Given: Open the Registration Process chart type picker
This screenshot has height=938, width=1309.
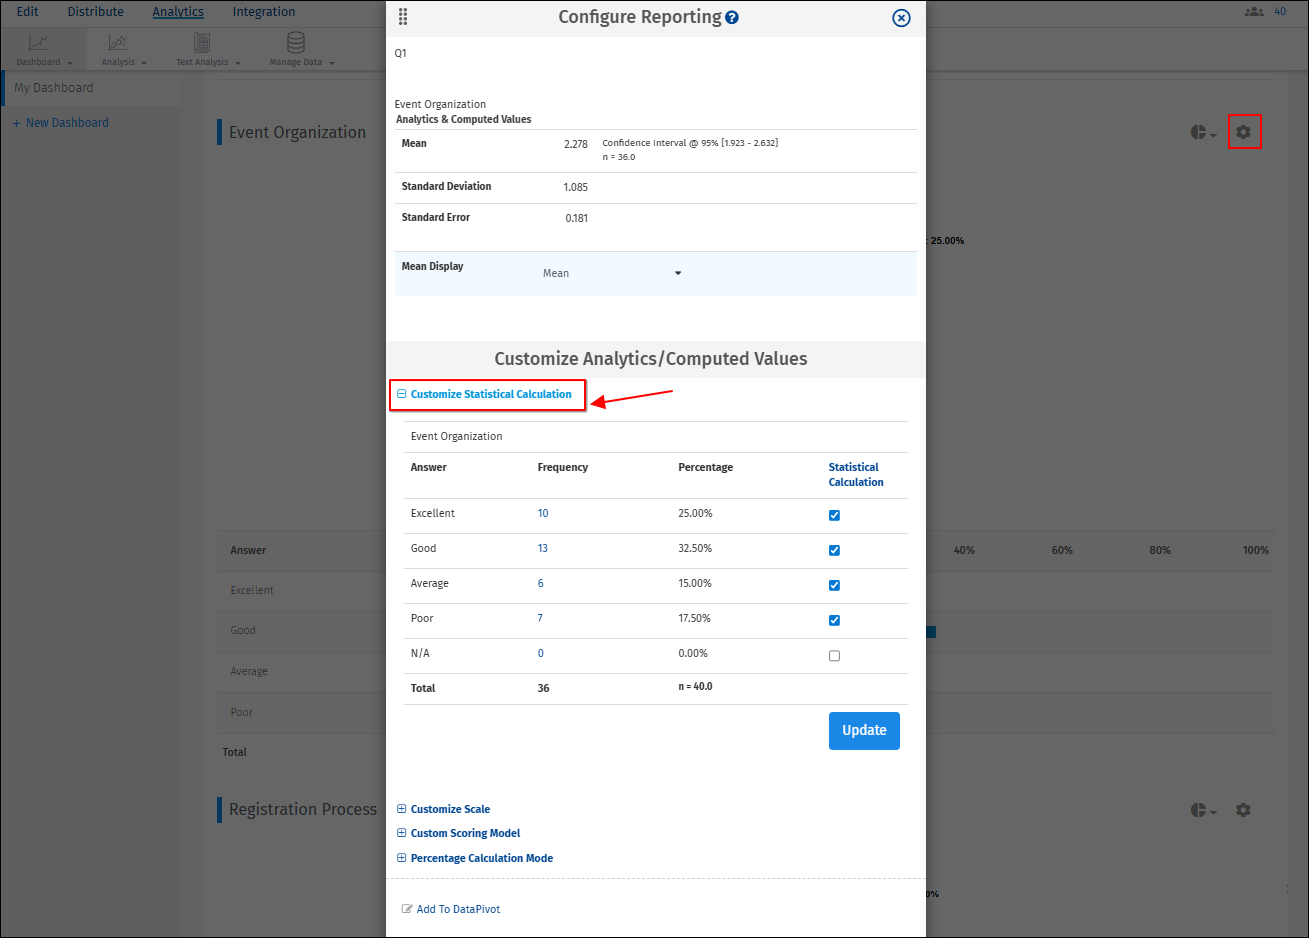Looking at the screenshot, I should (1203, 810).
